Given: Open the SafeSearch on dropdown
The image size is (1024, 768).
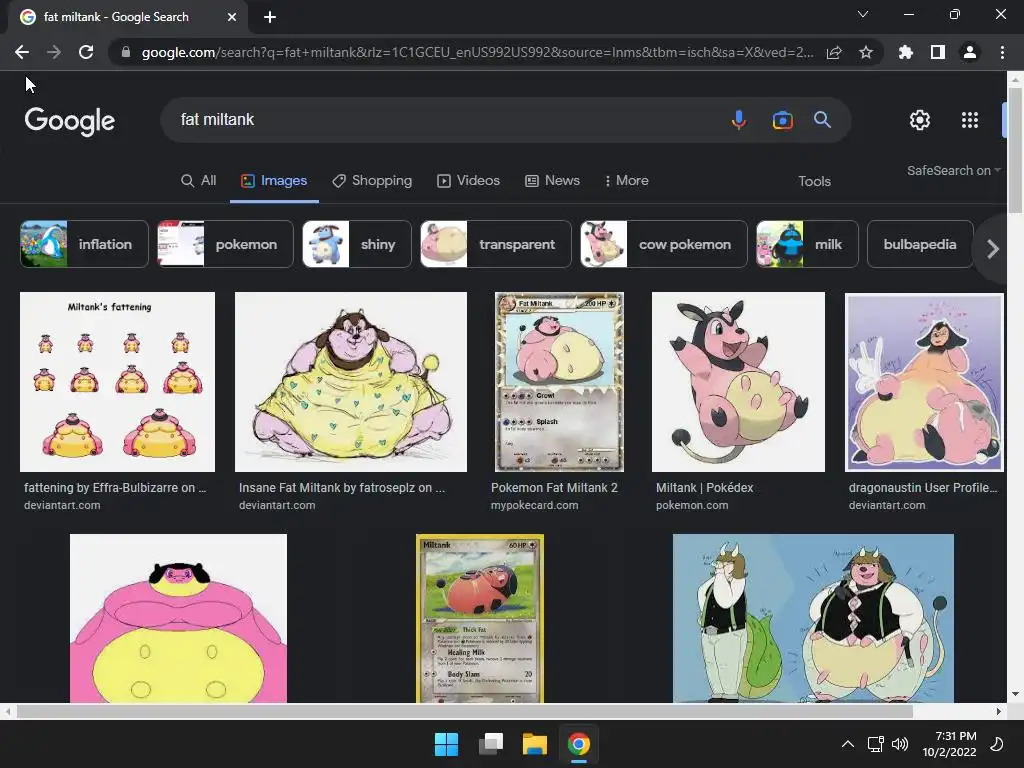Looking at the screenshot, I should click(953, 170).
